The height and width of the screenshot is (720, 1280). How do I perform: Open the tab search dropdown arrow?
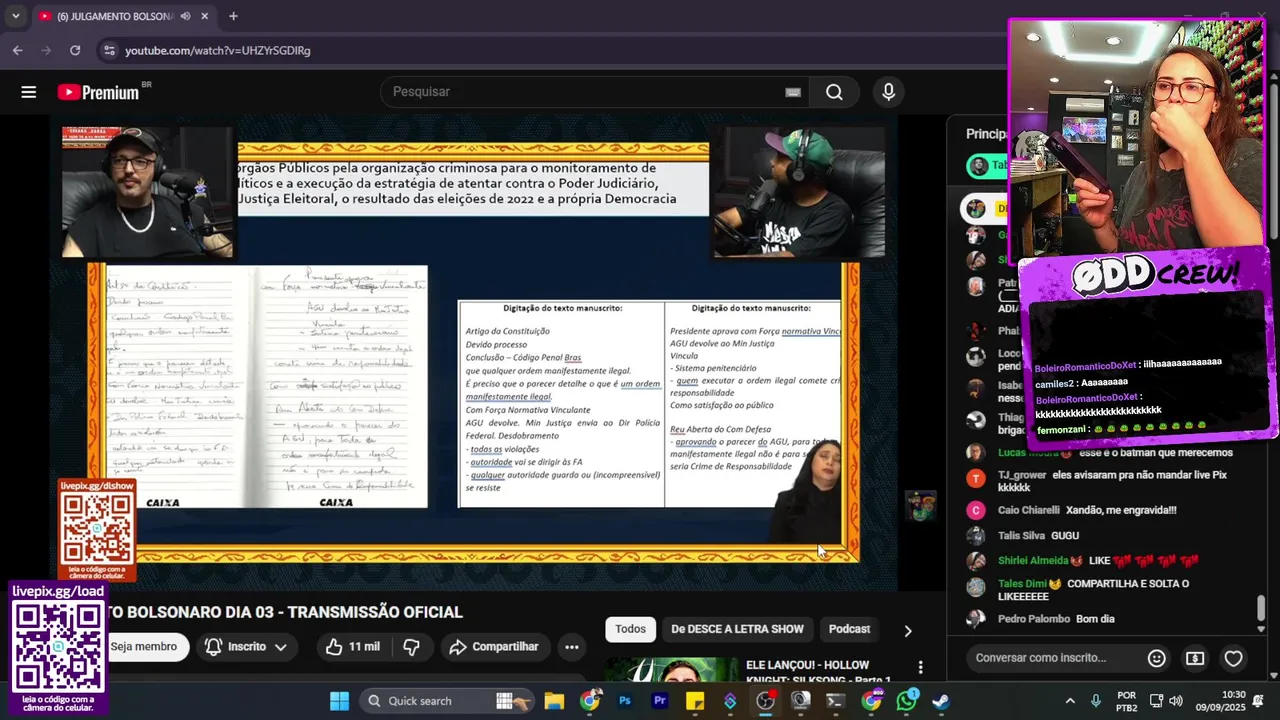pyautogui.click(x=15, y=16)
